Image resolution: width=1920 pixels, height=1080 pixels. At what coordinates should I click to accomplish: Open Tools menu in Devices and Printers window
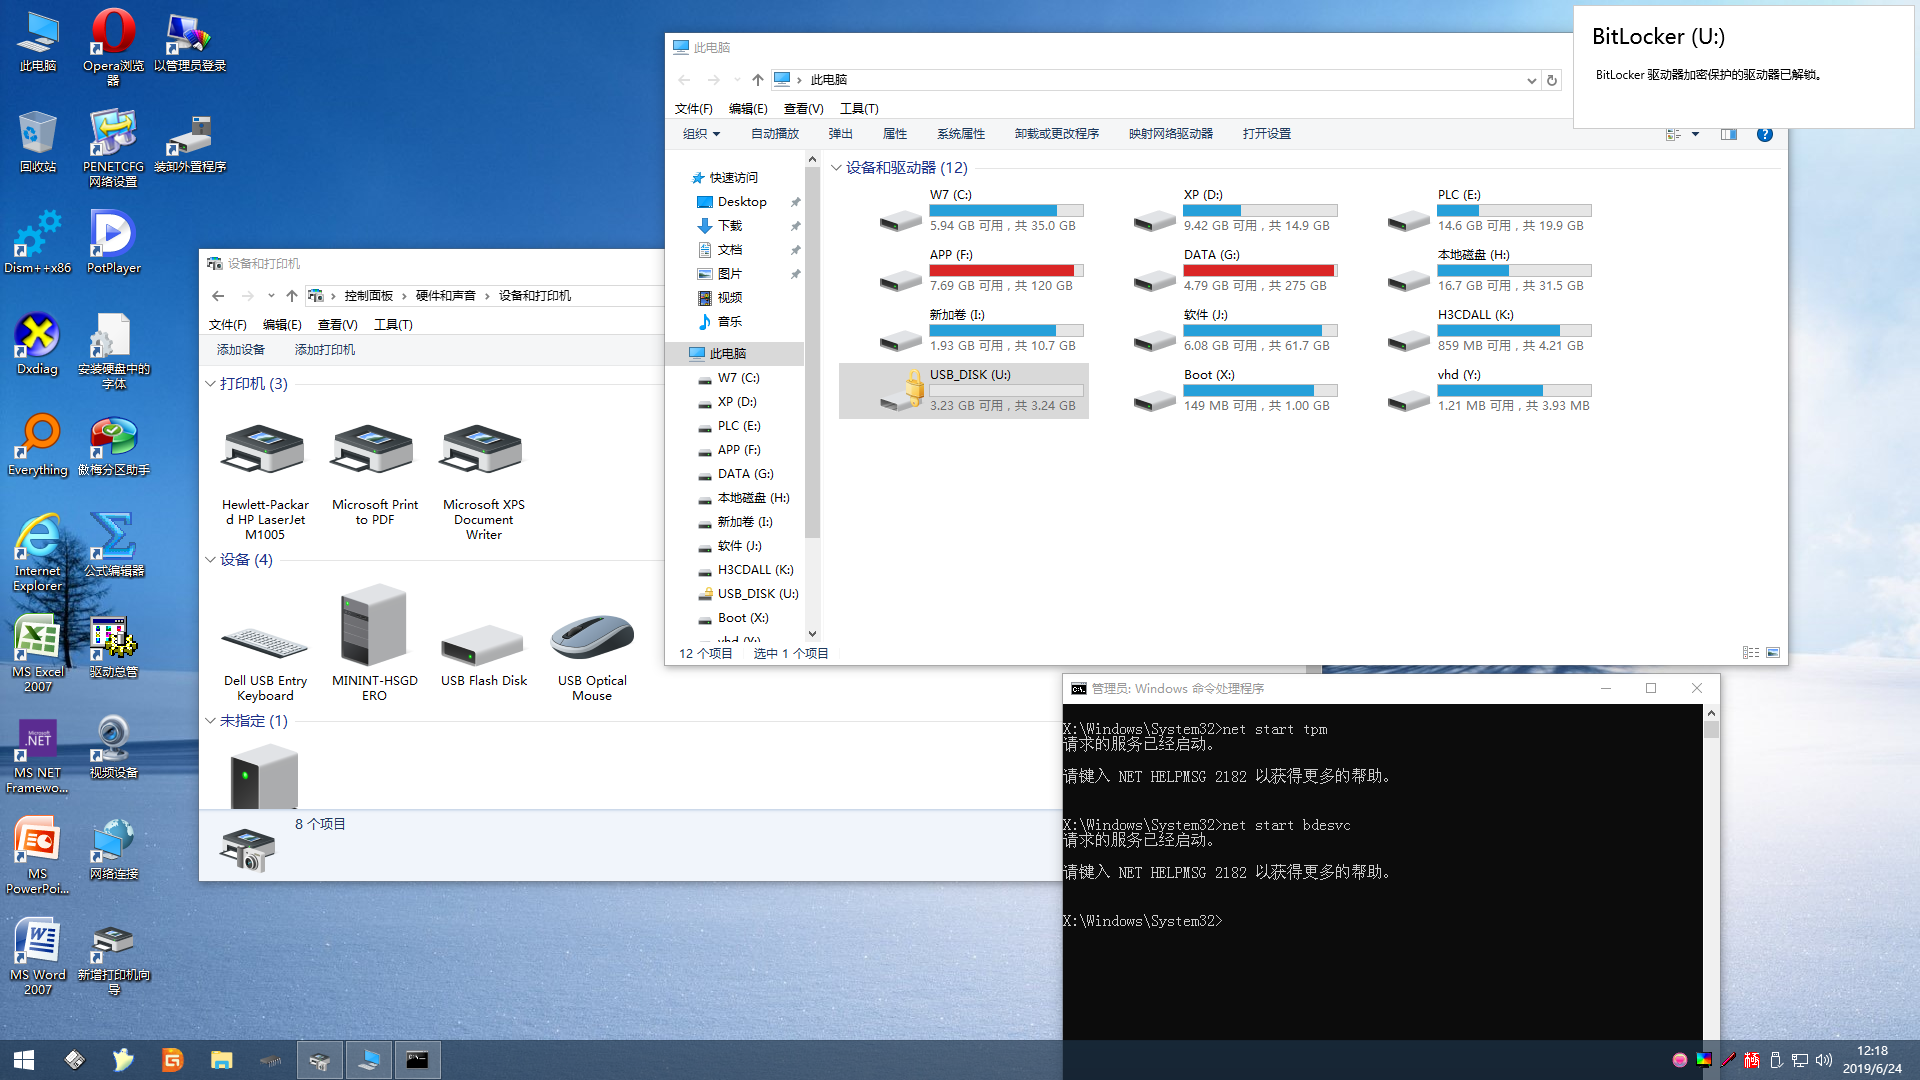[x=393, y=325]
